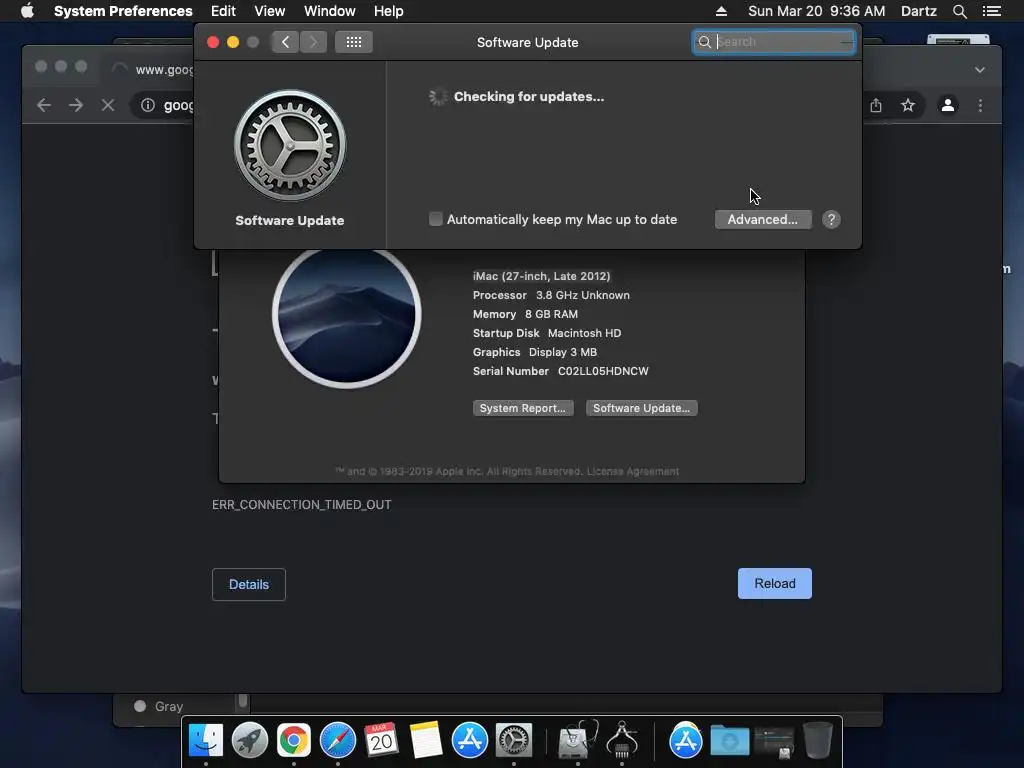Click Memory 8 GB RAM line
The image size is (1024, 768).
pyautogui.click(x=525, y=314)
